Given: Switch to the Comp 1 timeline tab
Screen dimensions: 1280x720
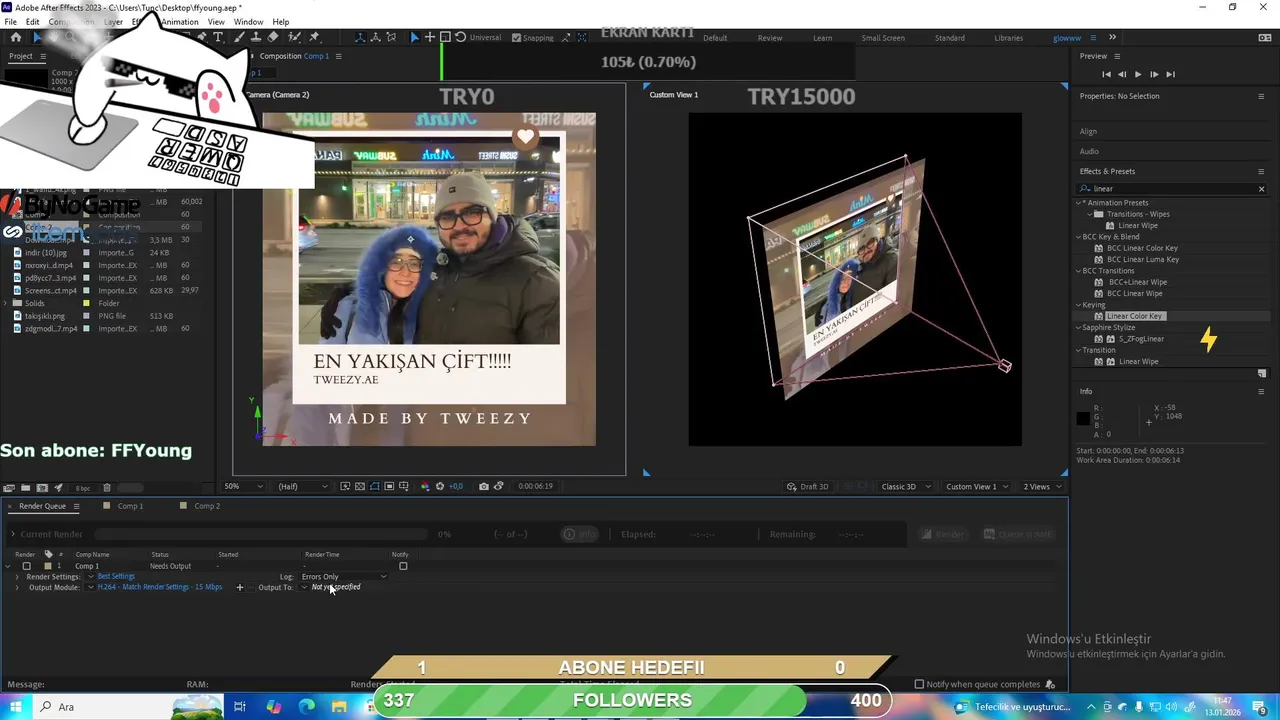Looking at the screenshot, I should (x=130, y=506).
